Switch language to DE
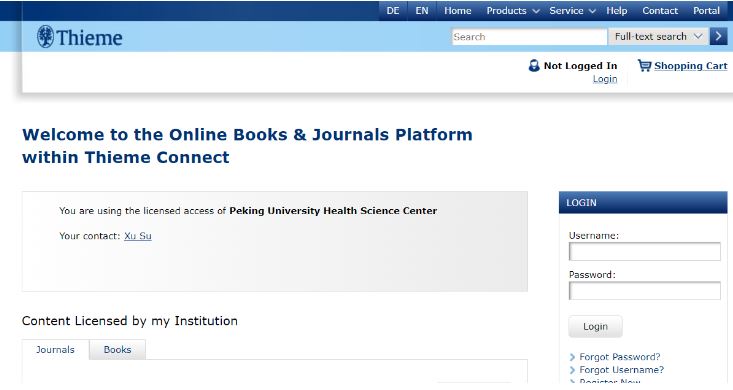The width and height of the screenshot is (733, 390). pyautogui.click(x=393, y=11)
